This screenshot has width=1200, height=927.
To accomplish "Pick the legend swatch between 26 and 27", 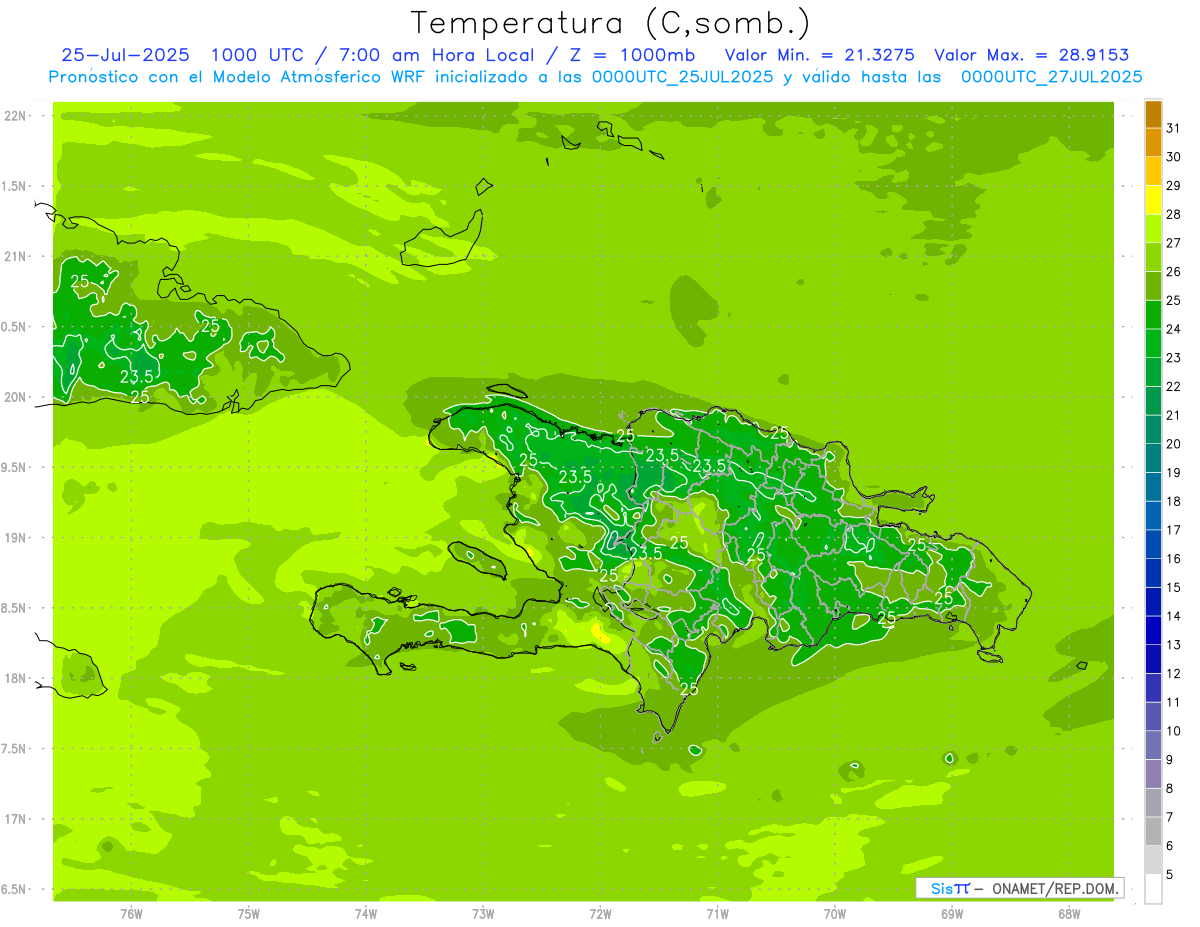I will tap(1153, 258).
